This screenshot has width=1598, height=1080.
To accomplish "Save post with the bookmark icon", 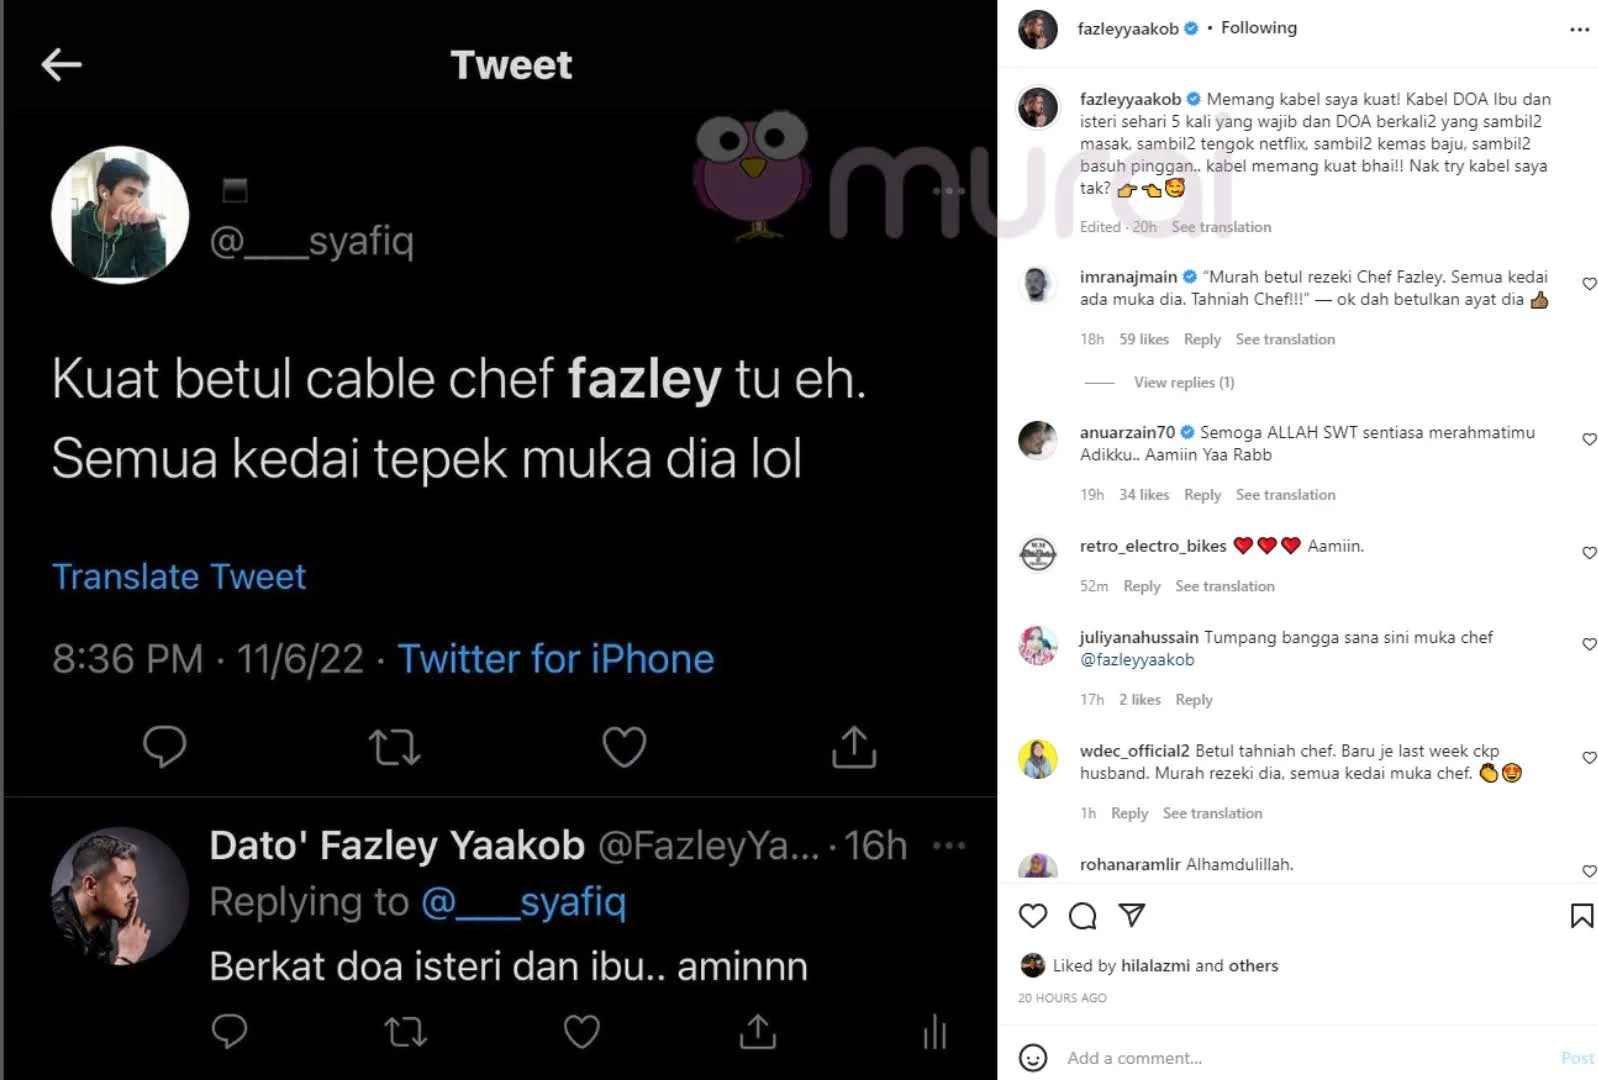I will click(x=1581, y=916).
